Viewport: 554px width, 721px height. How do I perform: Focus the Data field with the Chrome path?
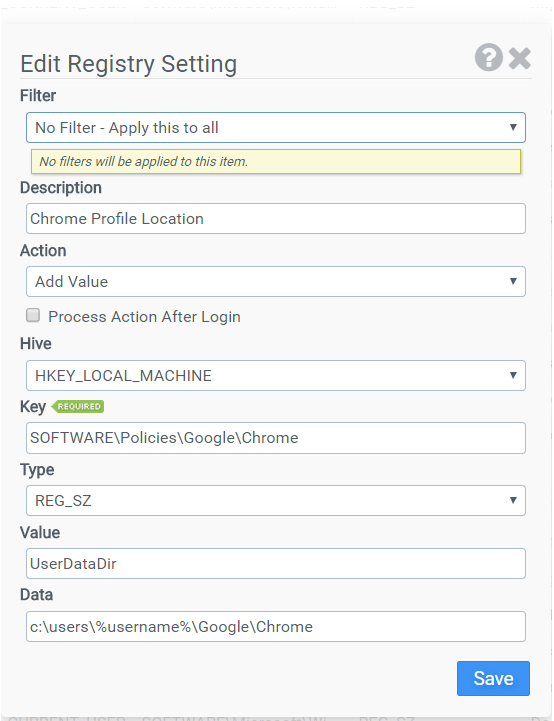pyautogui.click(x=275, y=626)
